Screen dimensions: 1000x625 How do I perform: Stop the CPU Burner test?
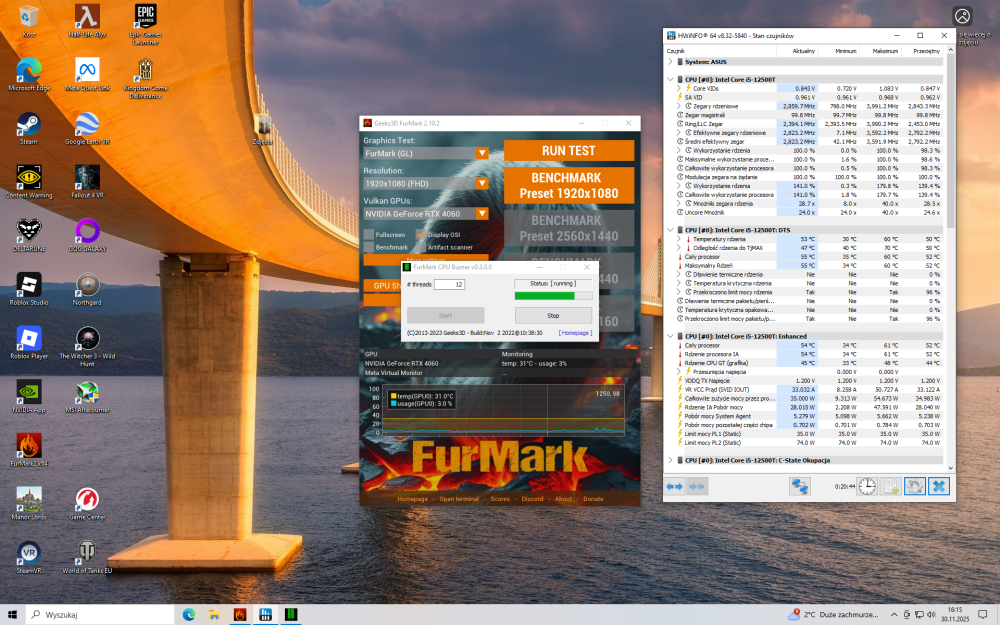553,315
